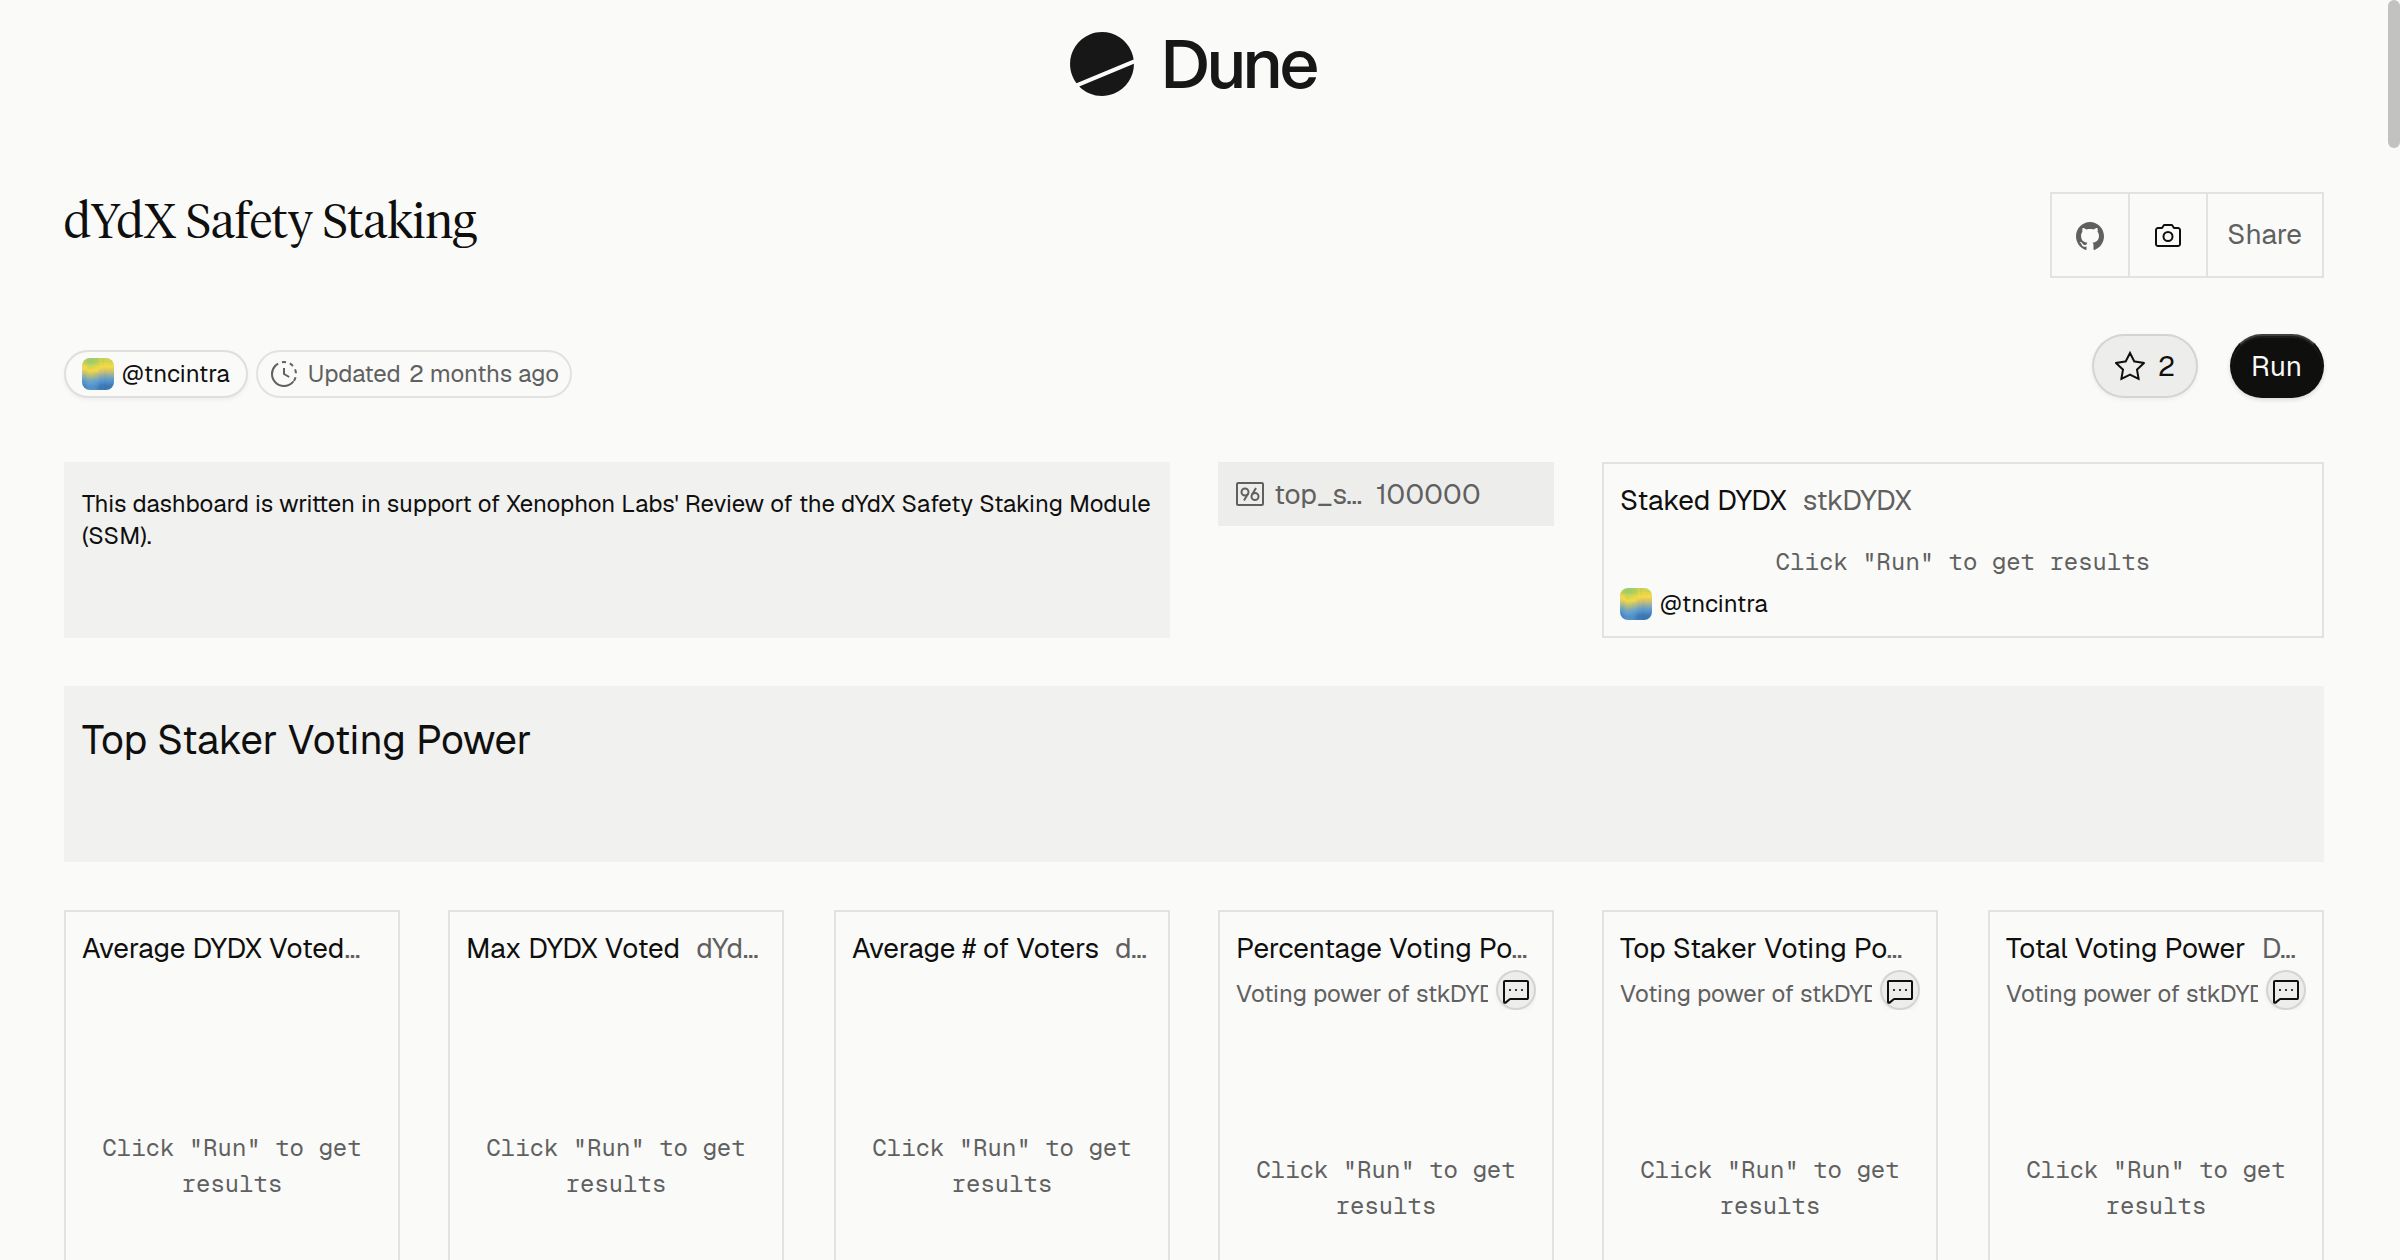The height and width of the screenshot is (1260, 2400).
Task: Click the Dune wordmark text
Action: click(1240, 65)
